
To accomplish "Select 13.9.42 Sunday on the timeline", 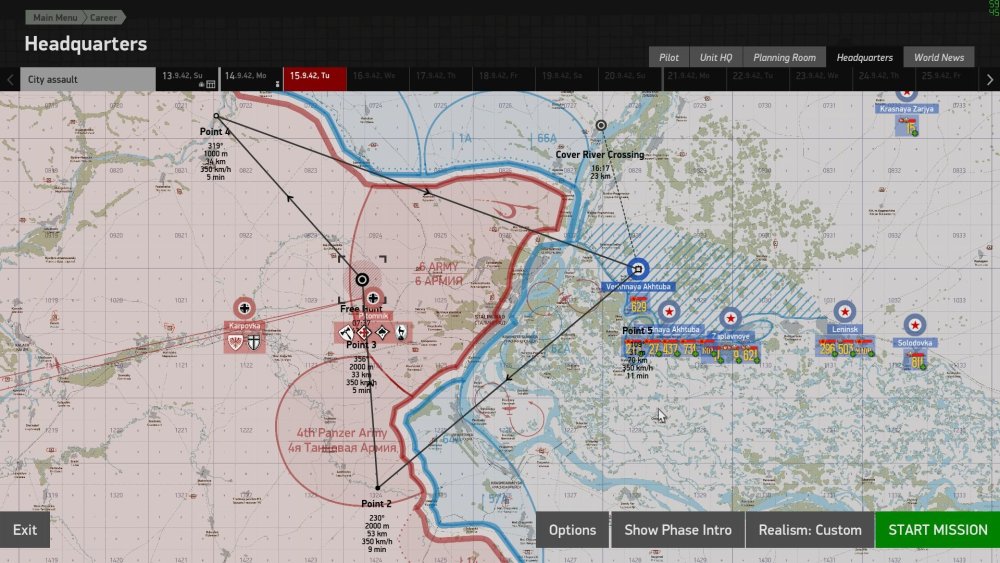I will (187, 79).
